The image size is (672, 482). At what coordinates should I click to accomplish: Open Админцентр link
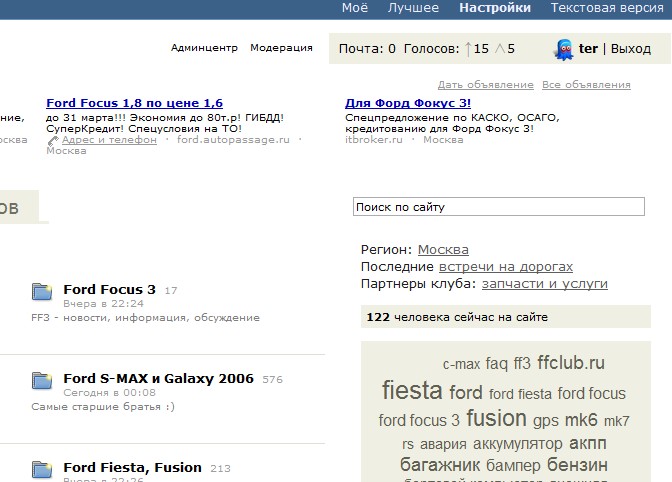pos(204,48)
